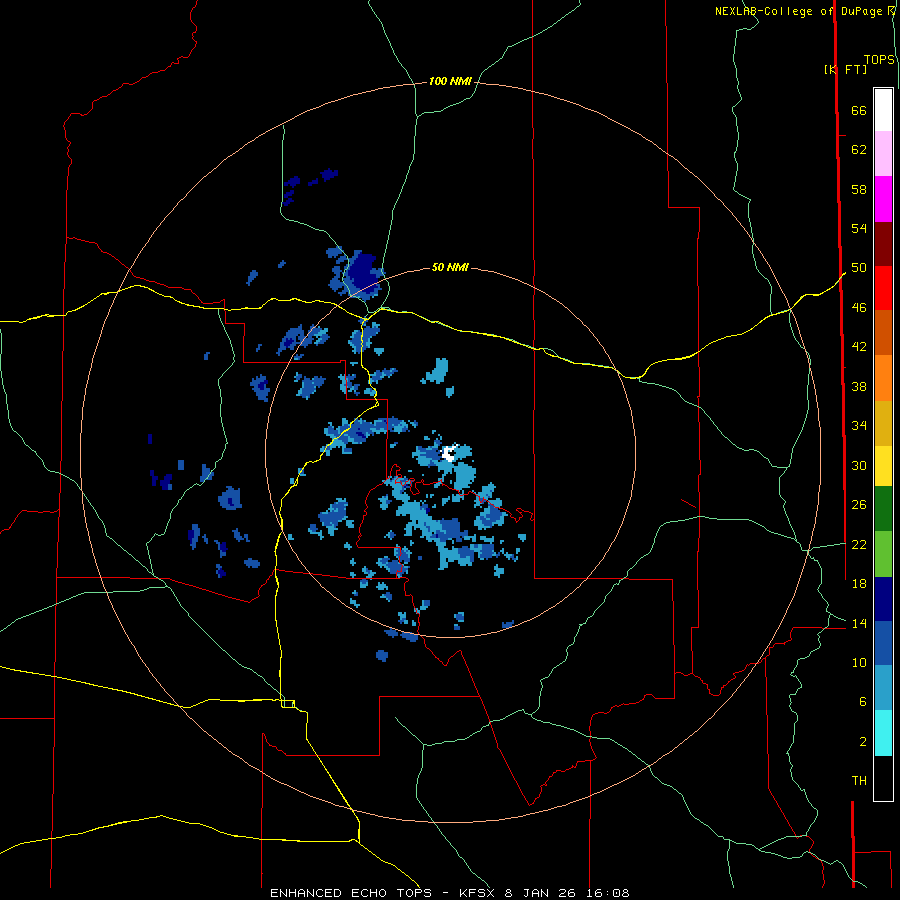Click the white swatch in the tops legend
Image resolution: width=900 pixels, height=900 pixels.
click(883, 110)
